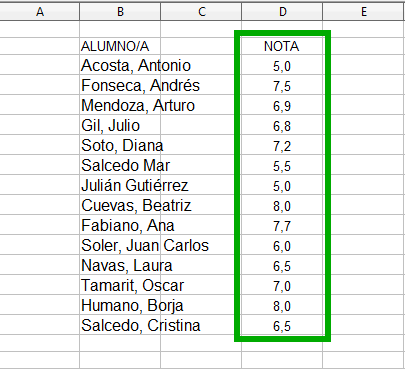Click the column C header
The height and width of the screenshot is (369, 405).
(201, 12)
